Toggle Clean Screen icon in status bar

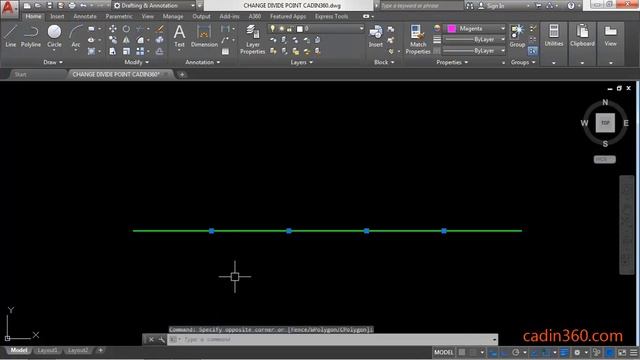[622, 352]
